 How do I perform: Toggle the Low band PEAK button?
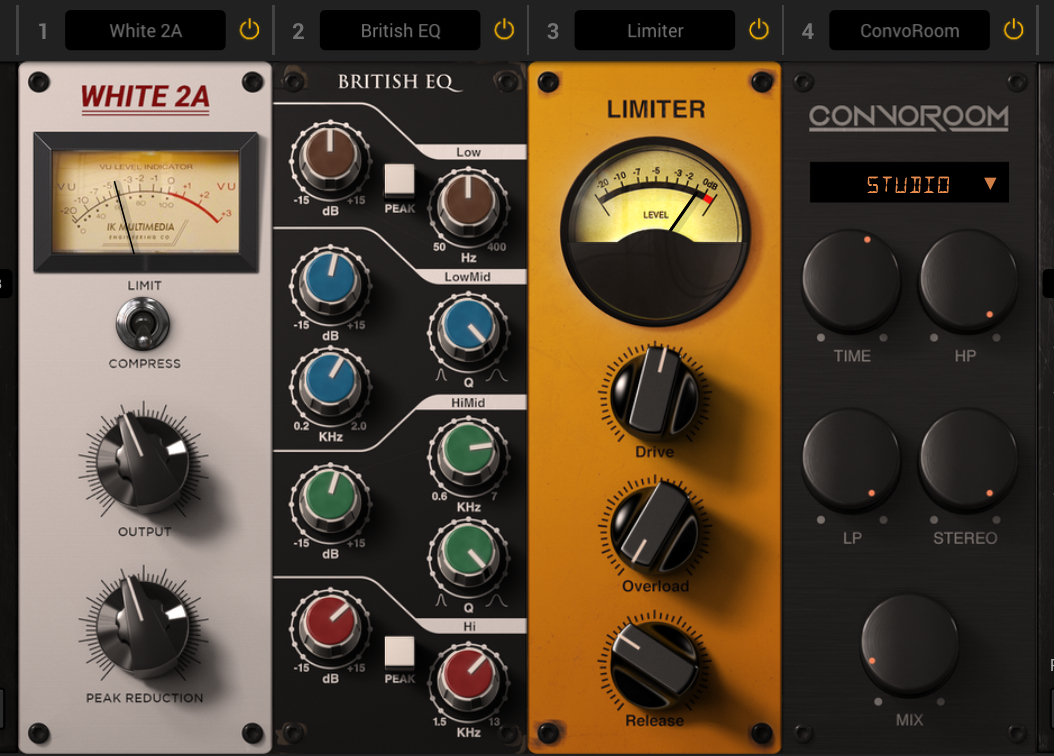point(399,180)
